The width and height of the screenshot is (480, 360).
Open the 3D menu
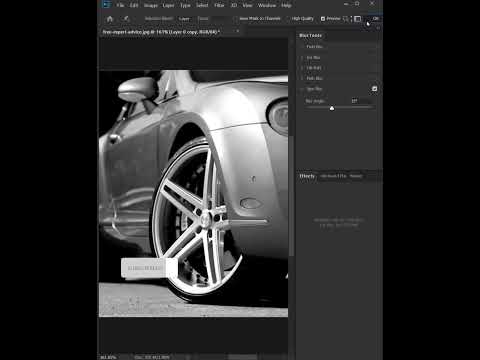click(x=234, y=5)
